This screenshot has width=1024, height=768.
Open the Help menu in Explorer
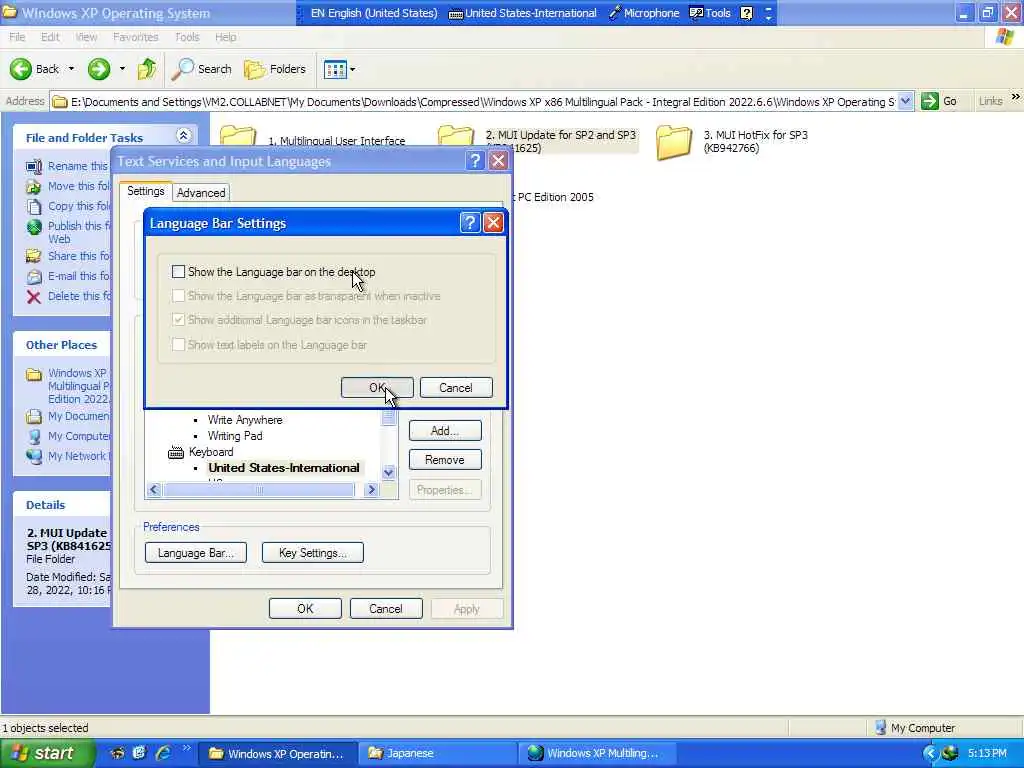pos(225,37)
